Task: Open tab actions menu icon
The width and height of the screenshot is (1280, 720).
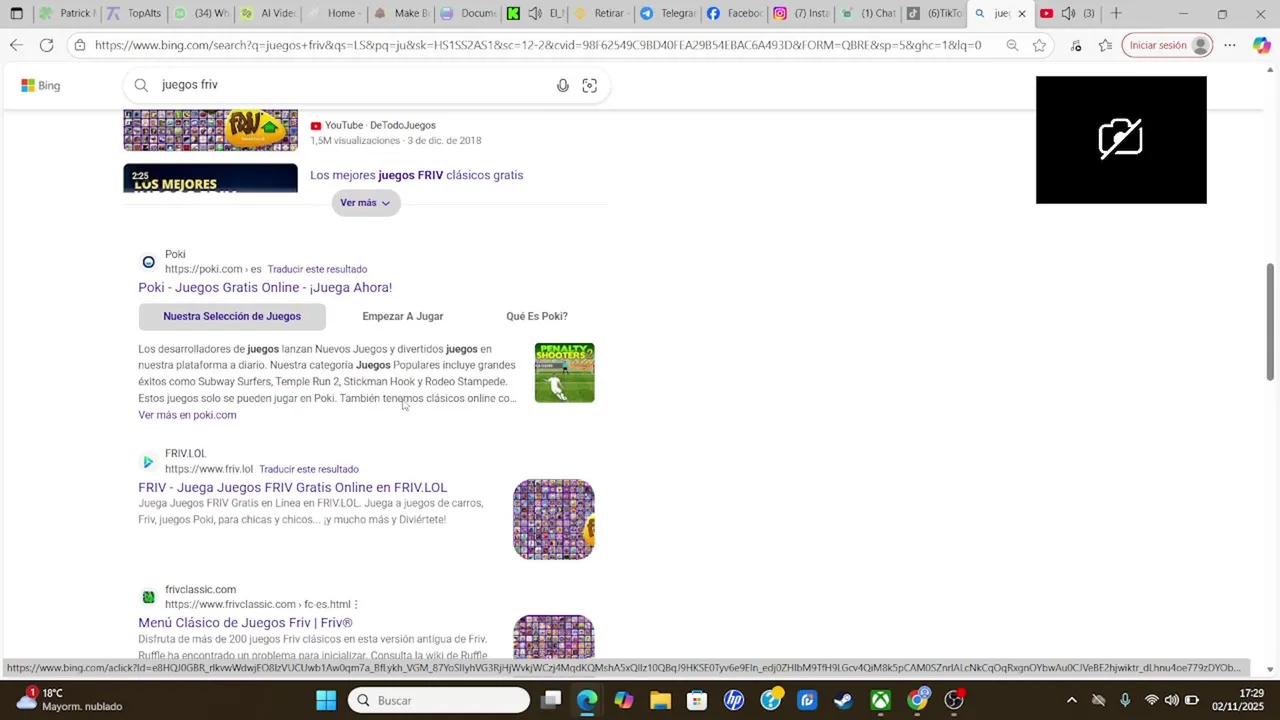Action: [x=16, y=14]
